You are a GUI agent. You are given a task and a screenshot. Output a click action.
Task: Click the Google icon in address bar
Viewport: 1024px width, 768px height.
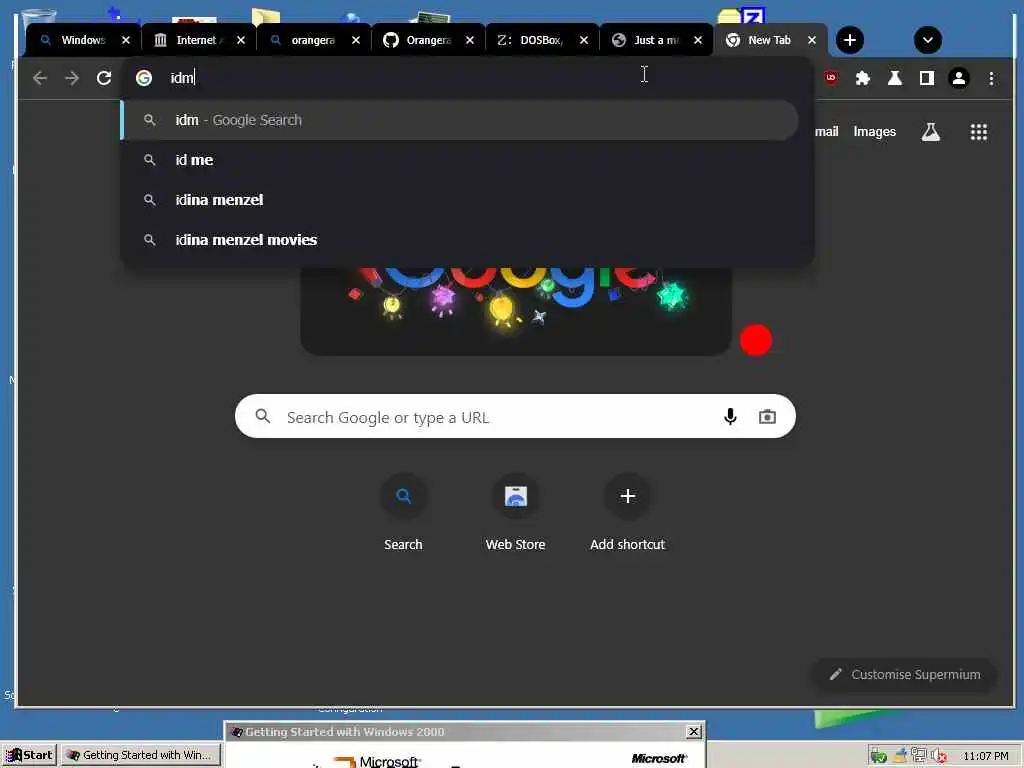[x=144, y=78]
